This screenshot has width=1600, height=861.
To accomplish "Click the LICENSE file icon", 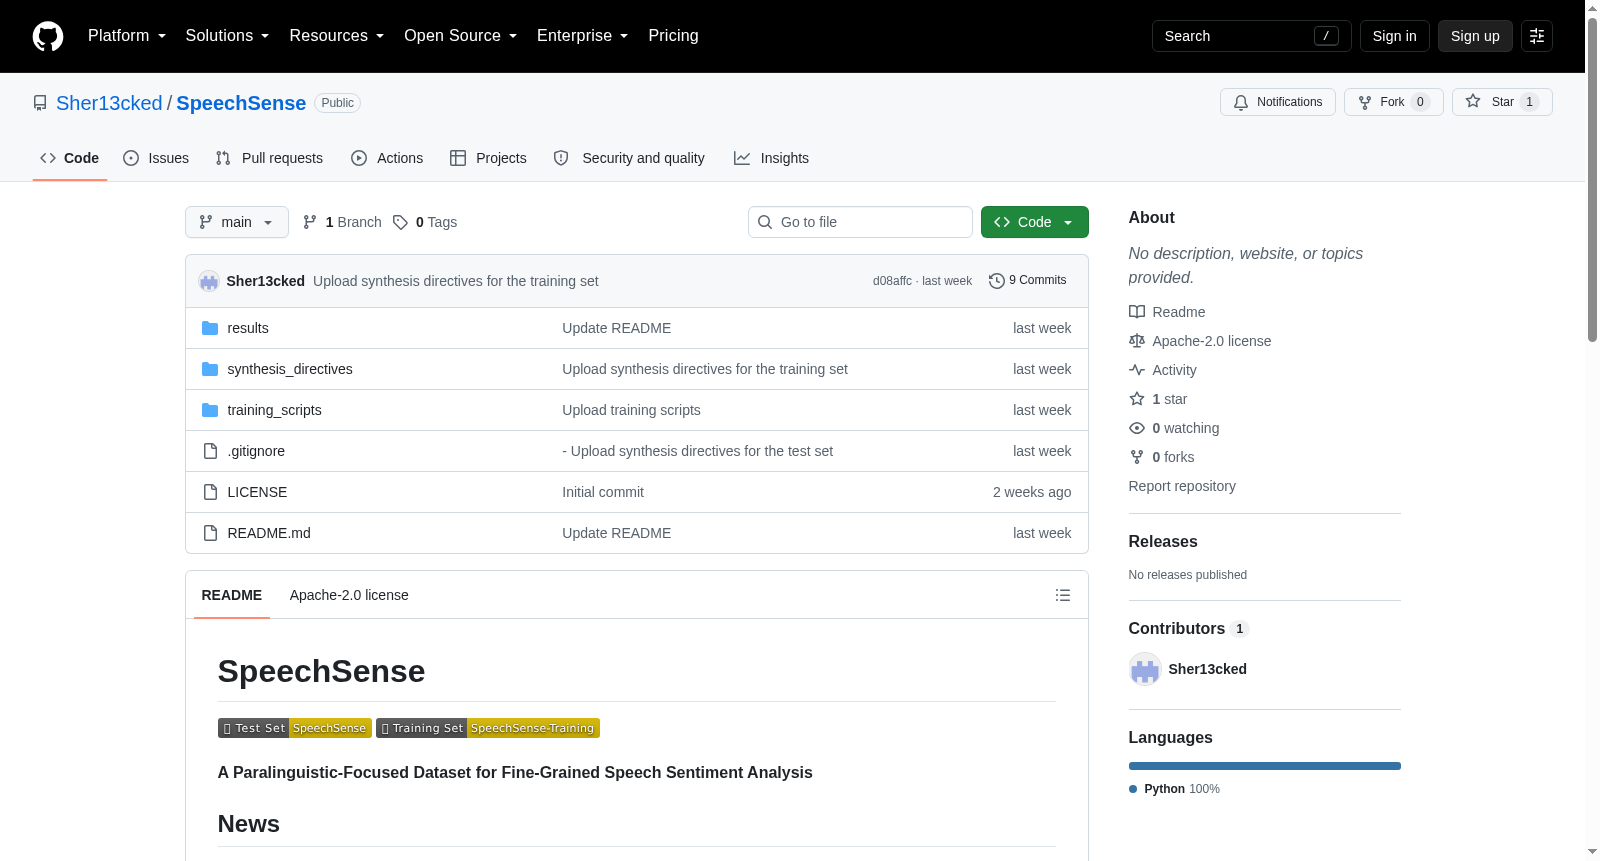I will (210, 492).
